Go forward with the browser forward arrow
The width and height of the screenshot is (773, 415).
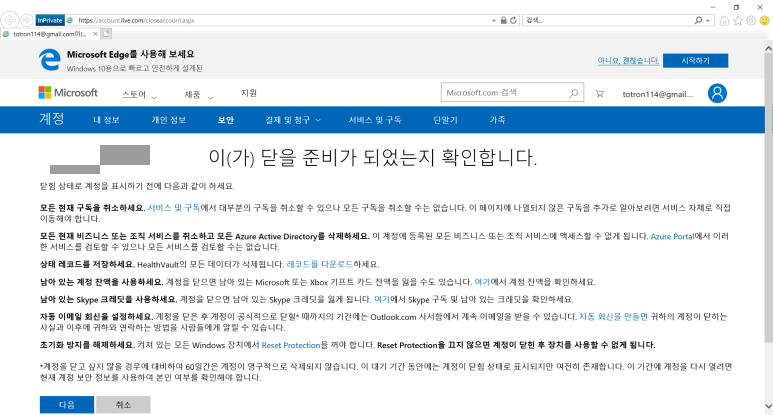[27, 20]
